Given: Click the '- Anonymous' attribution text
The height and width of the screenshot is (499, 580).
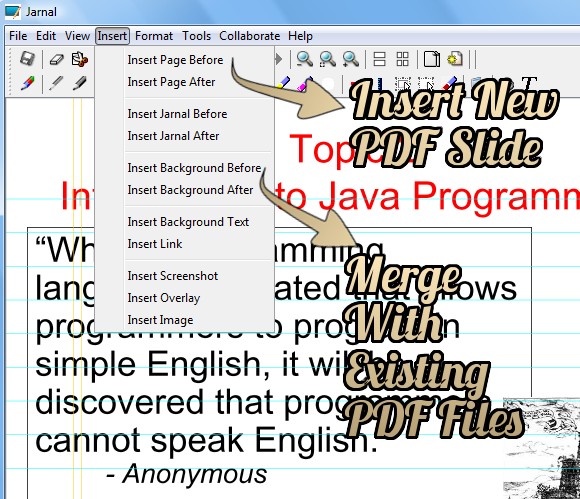Looking at the screenshot, I should point(186,474).
